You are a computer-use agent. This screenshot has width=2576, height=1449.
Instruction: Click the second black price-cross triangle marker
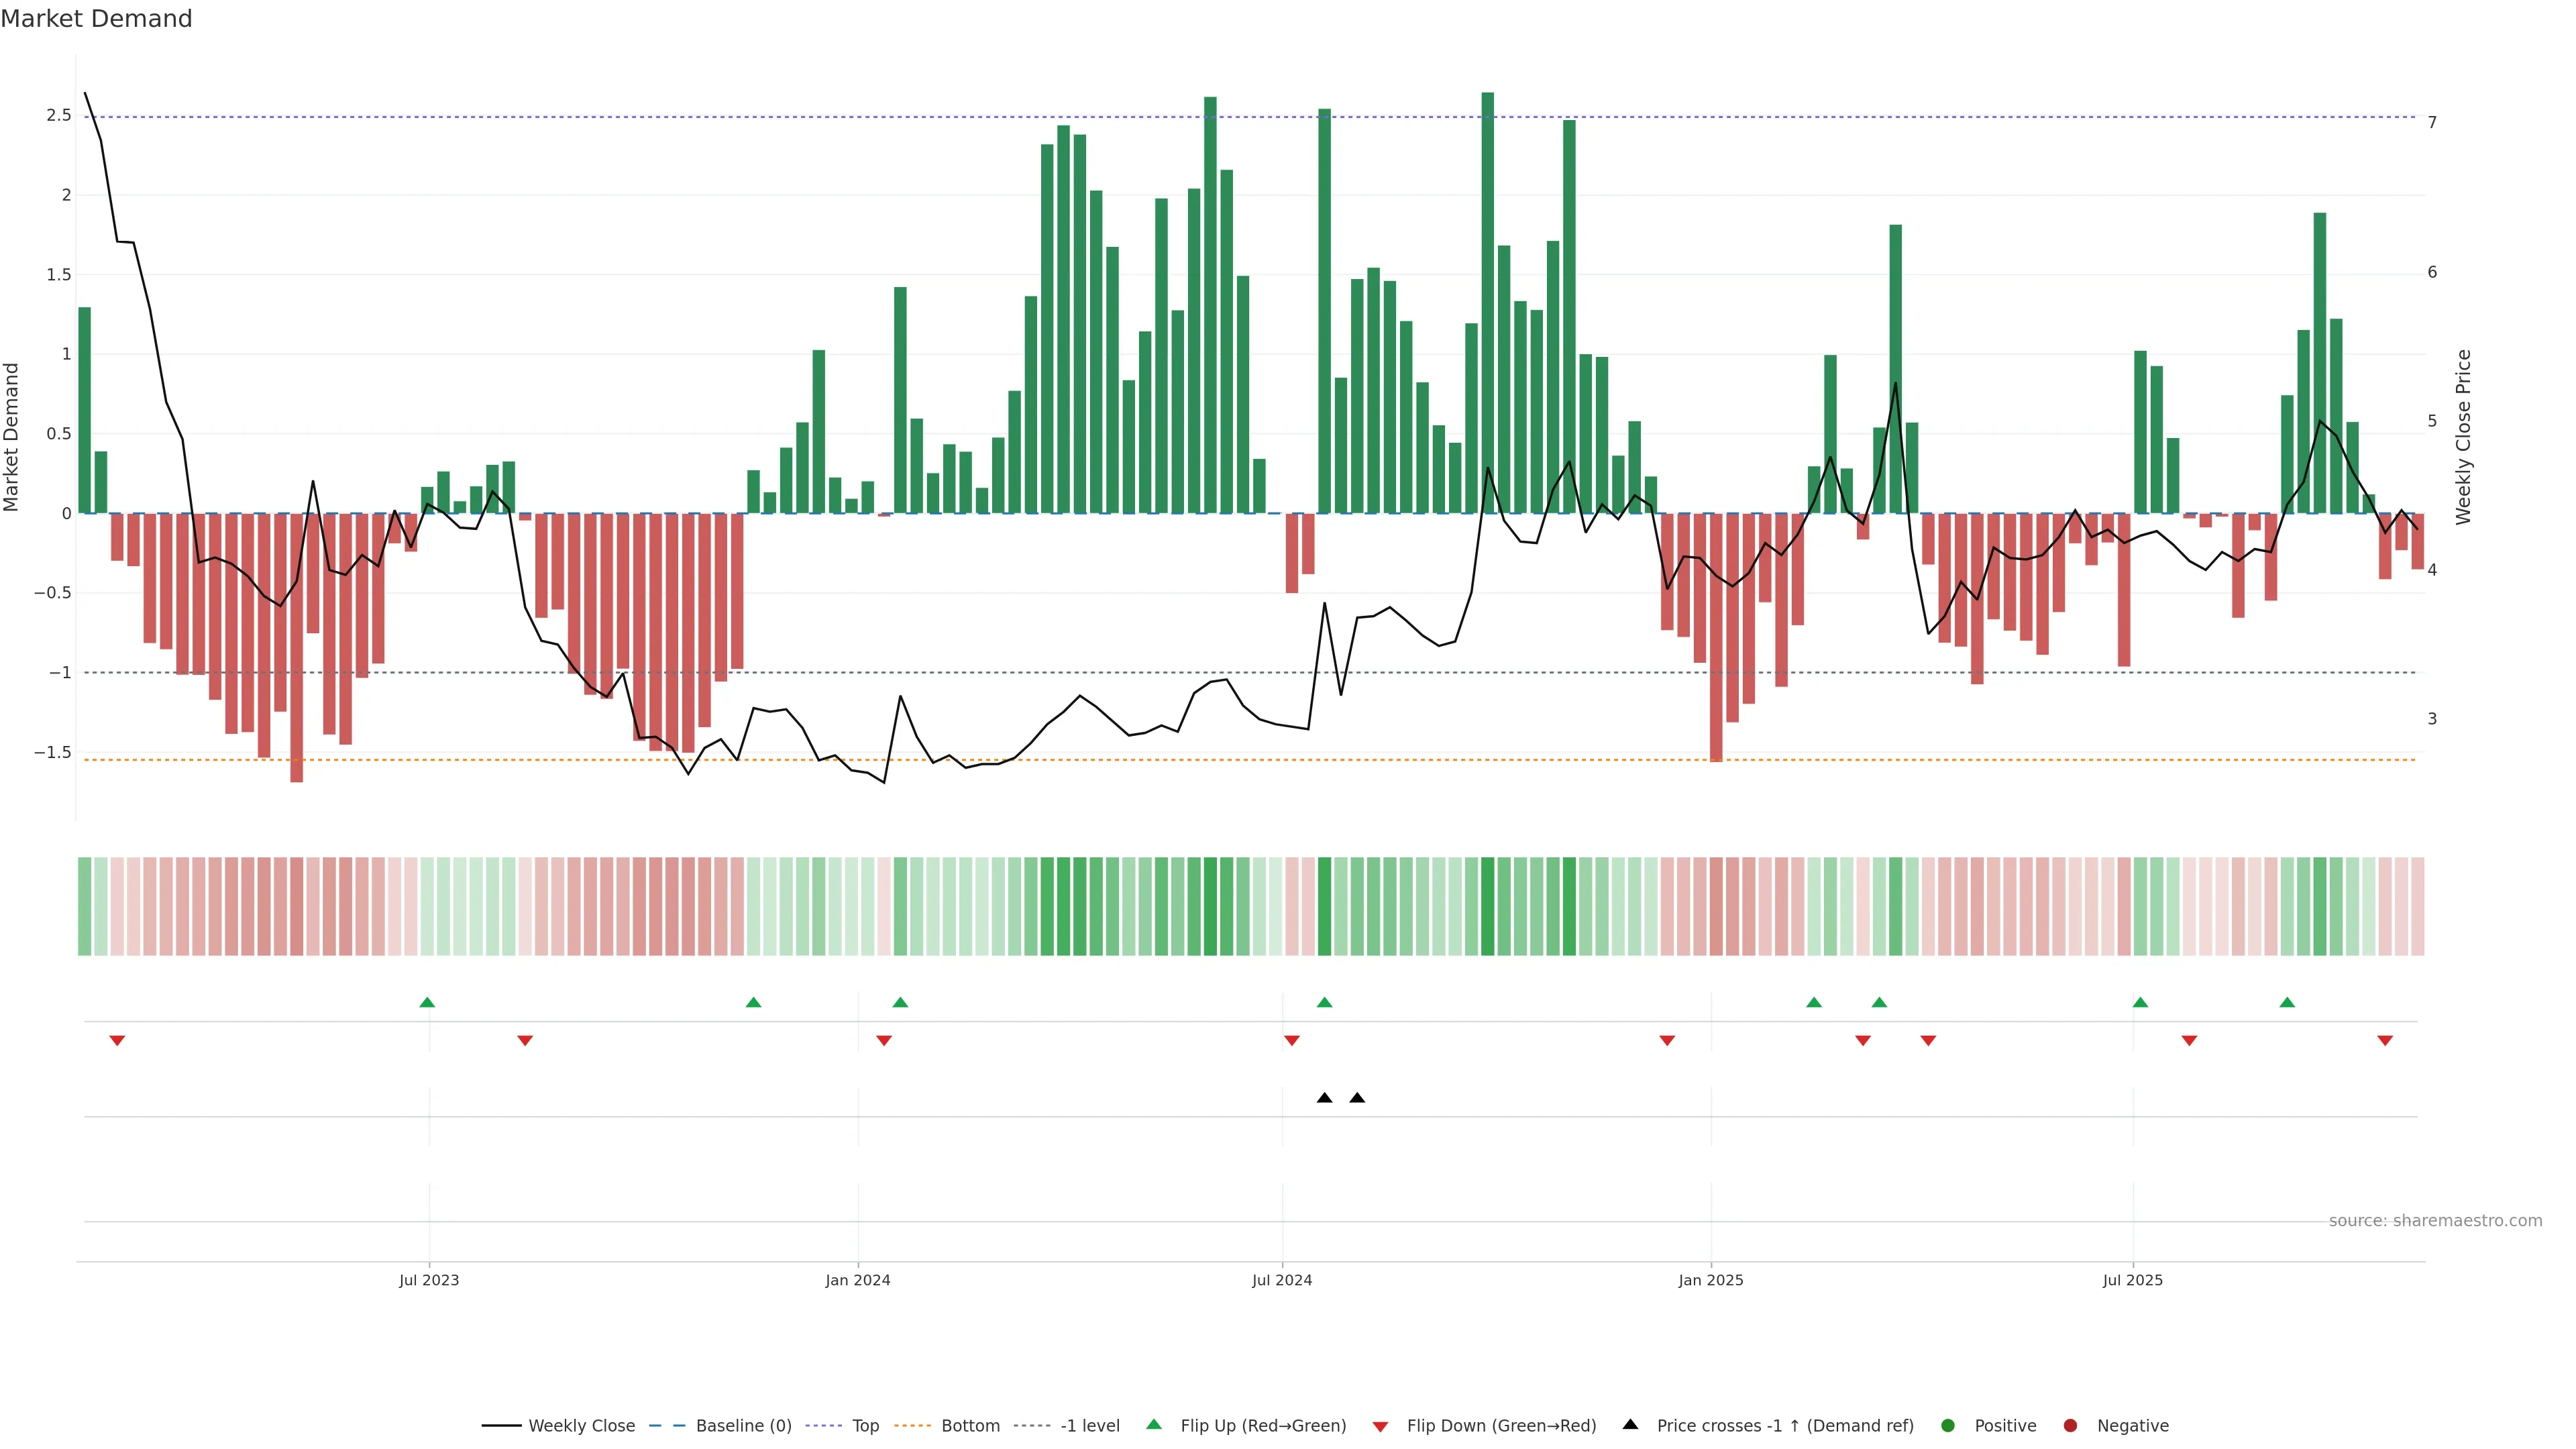point(1357,1098)
